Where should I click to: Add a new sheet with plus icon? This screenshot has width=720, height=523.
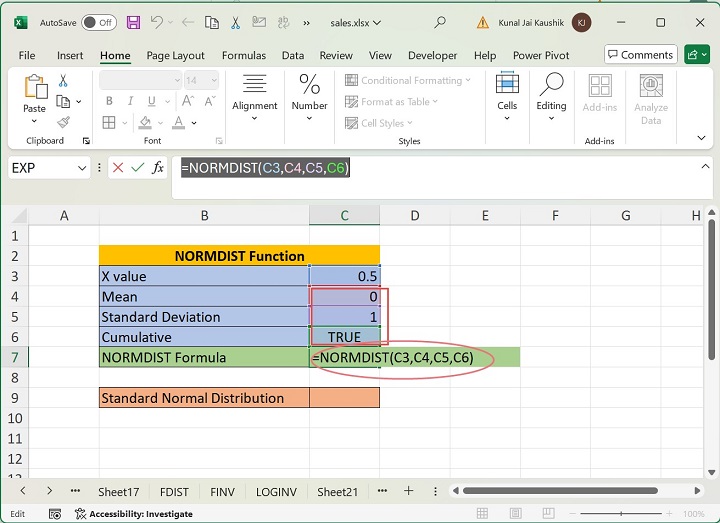pyautogui.click(x=408, y=491)
